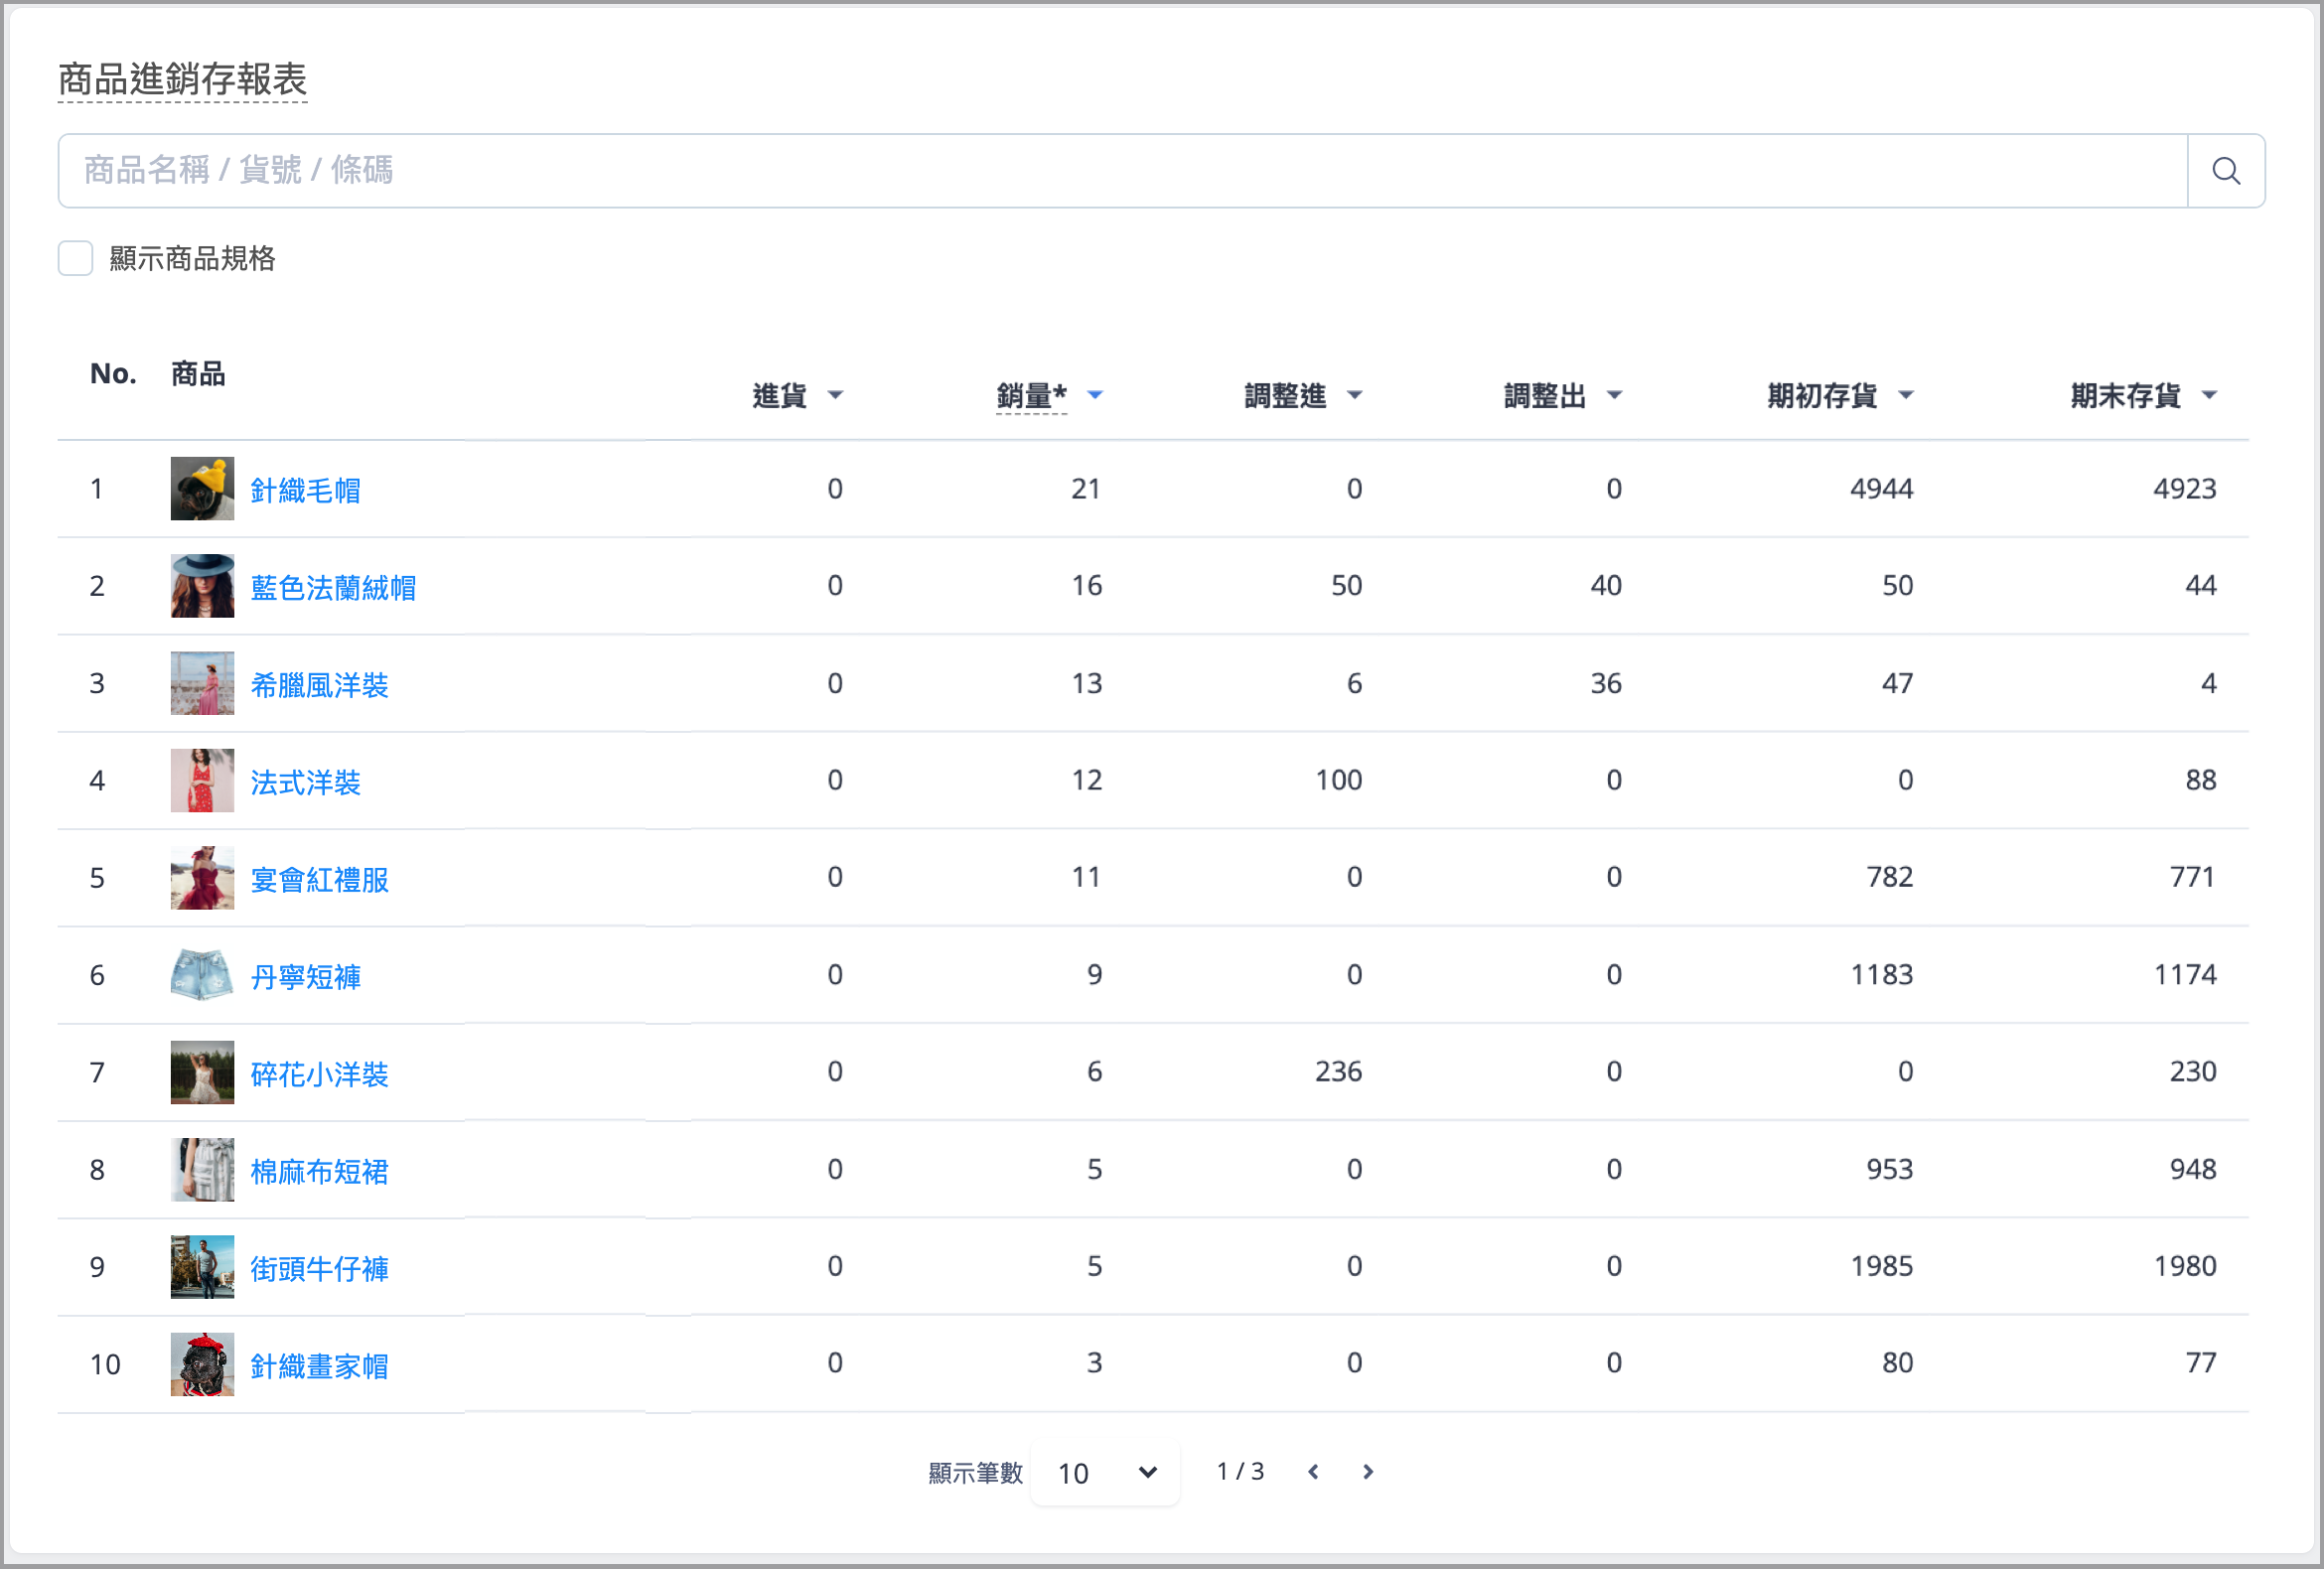
Task: Sort by 期末存貨 column arrow
Action: [2210, 395]
